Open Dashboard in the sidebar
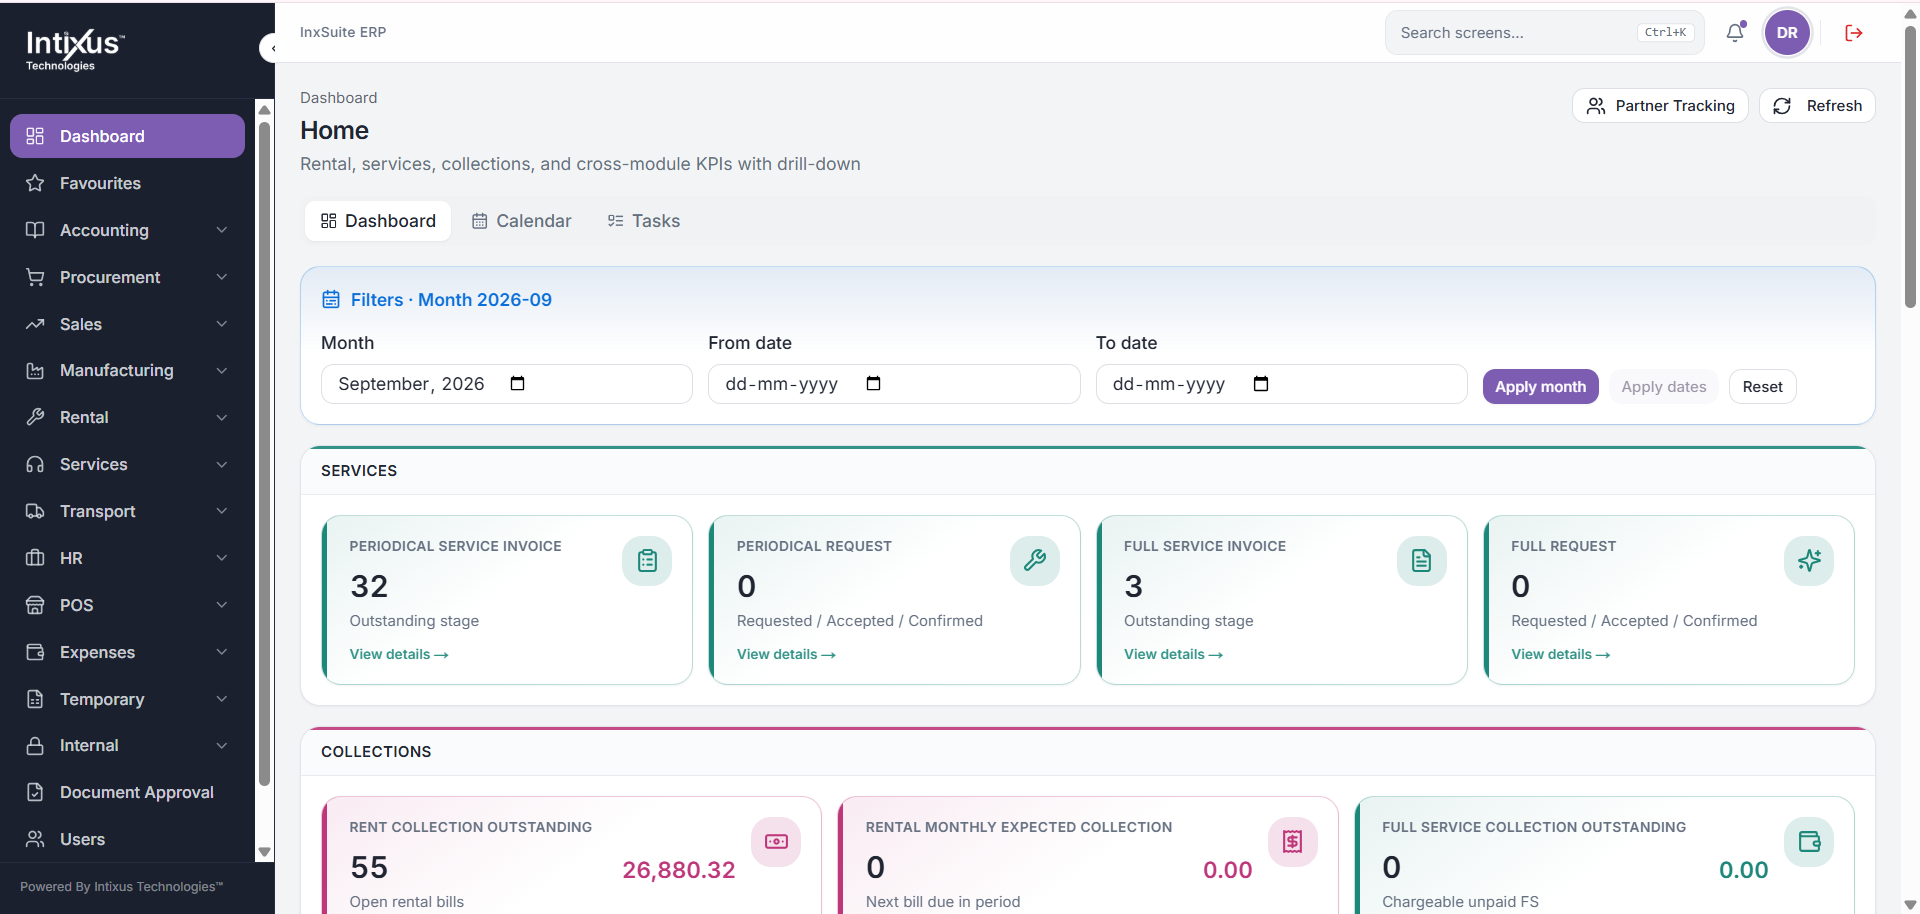 127,136
